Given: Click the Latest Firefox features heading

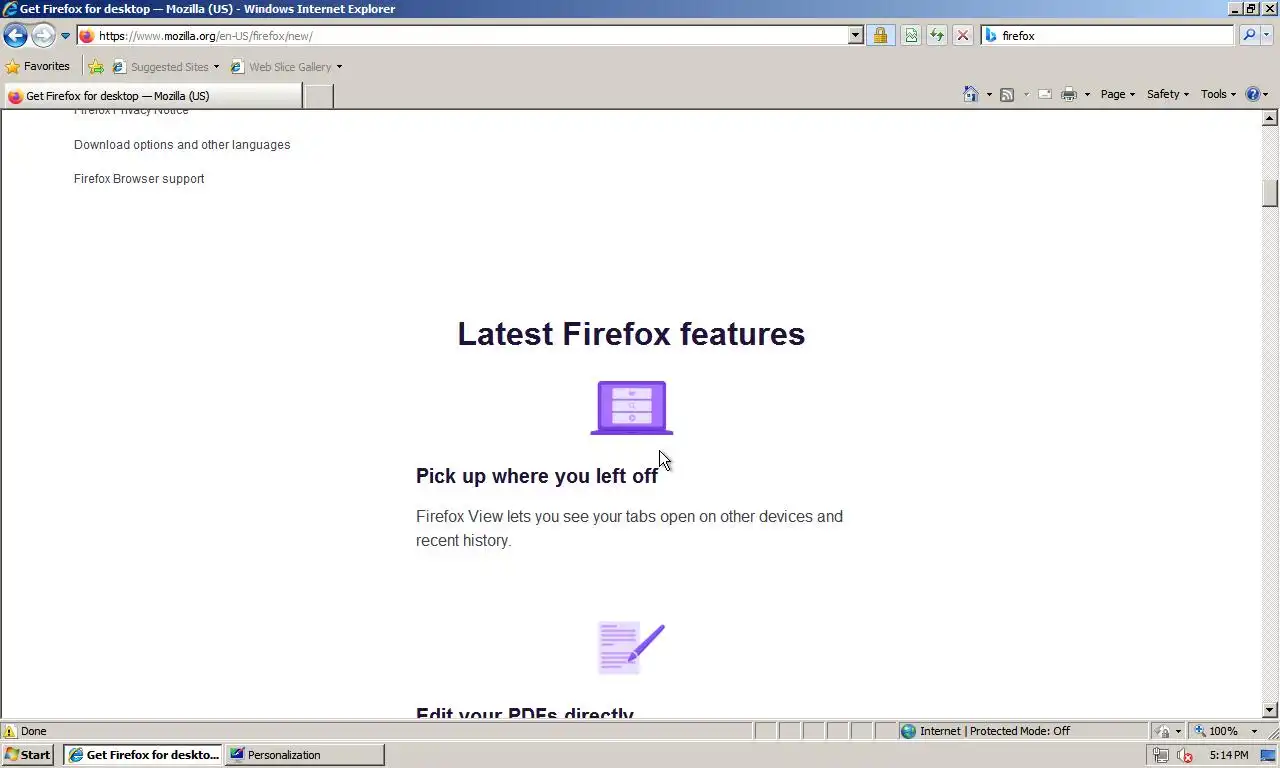Looking at the screenshot, I should (x=631, y=334).
